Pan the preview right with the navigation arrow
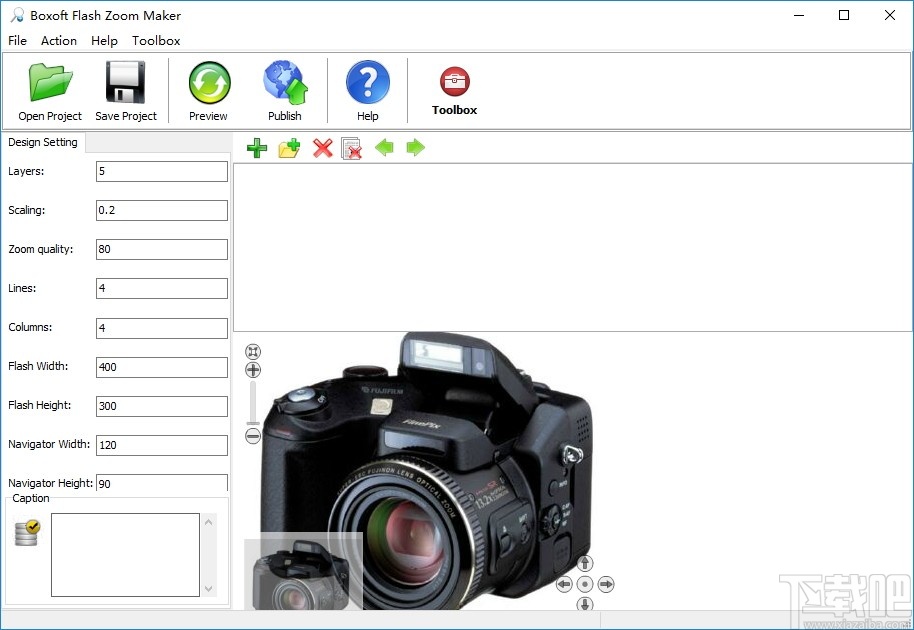Screen dimensions: 914x630 pyautogui.click(x=605, y=584)
